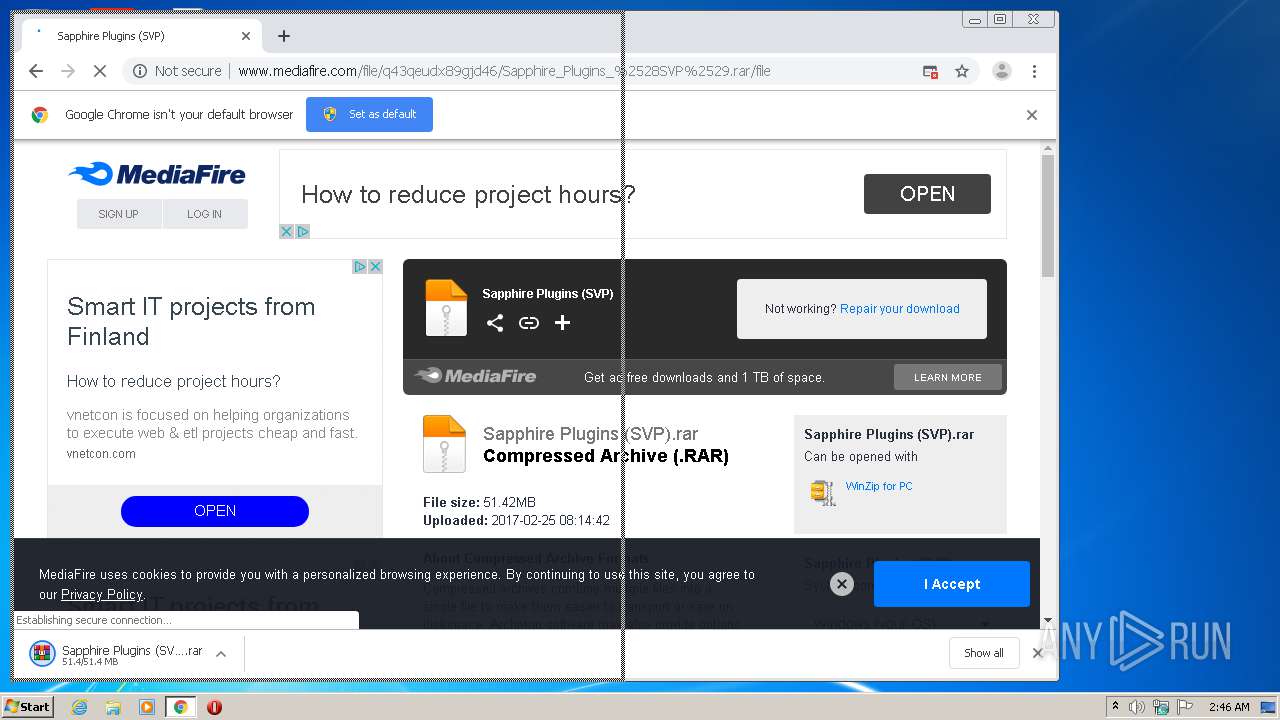Expand download item options chevron

coord(221,654)
